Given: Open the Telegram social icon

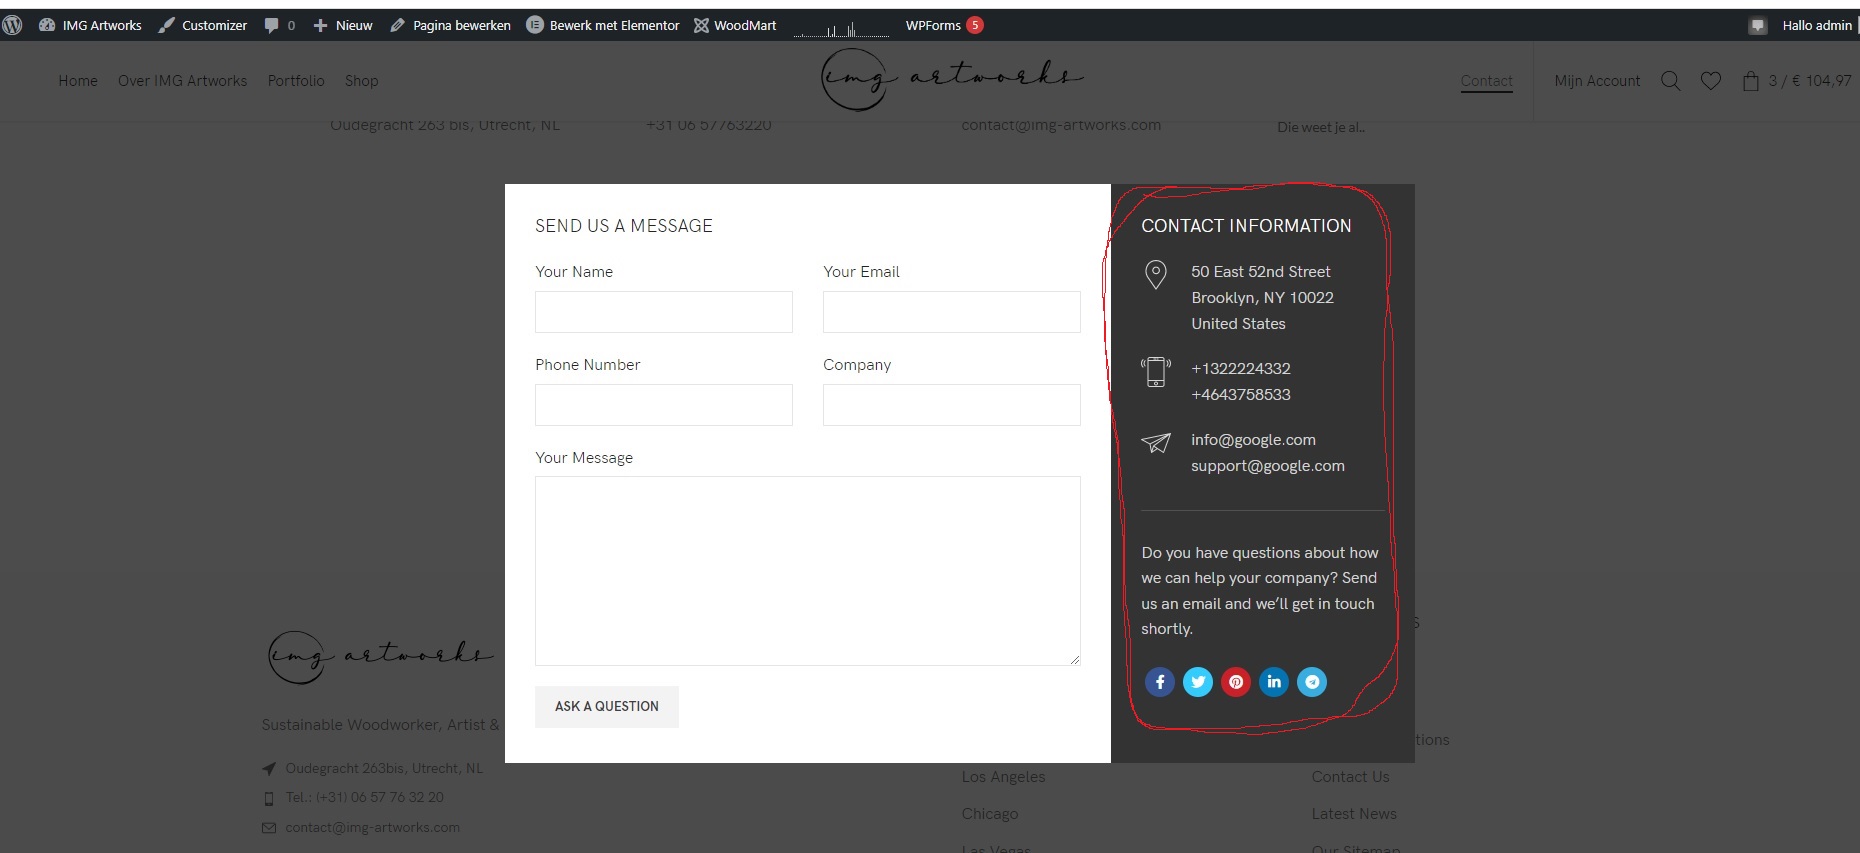Looking at the screenshot, I should [1312, 682].
